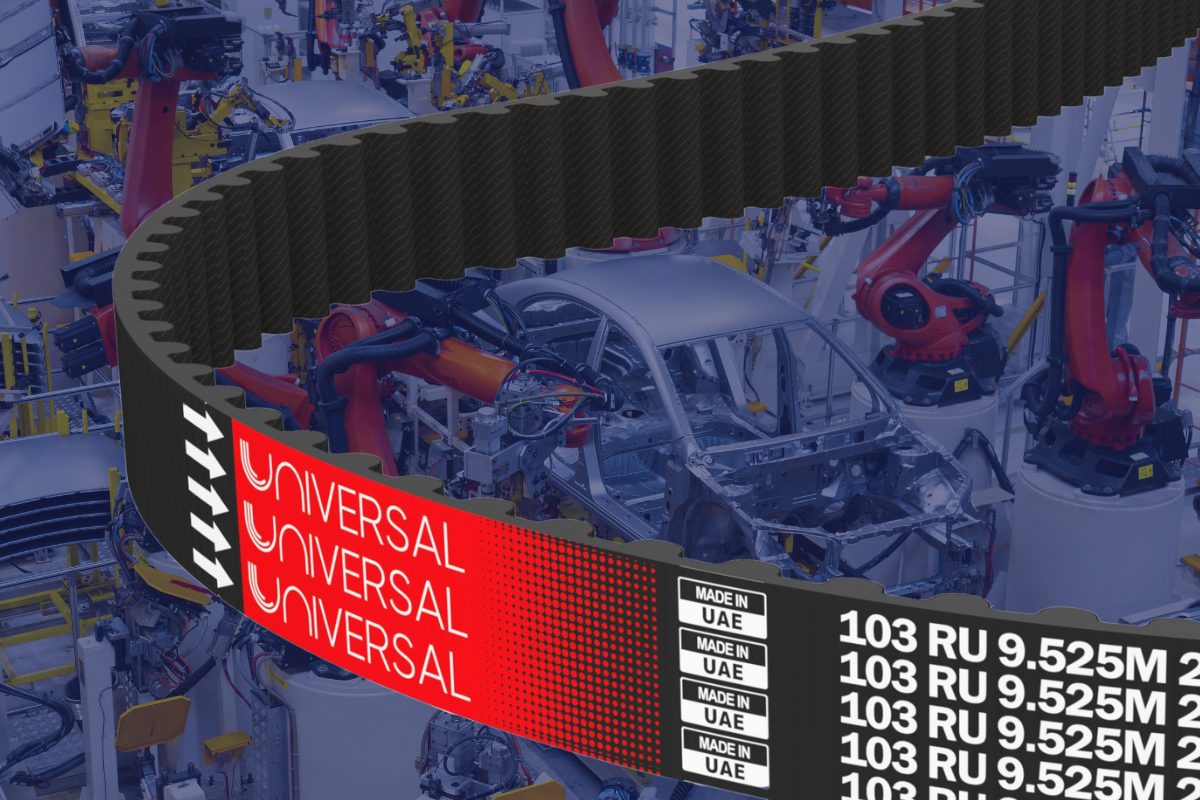This screenshot has height=800, width=1200.
Task: Click the yellow panel at bottom left
Action: tap(152, 722)
